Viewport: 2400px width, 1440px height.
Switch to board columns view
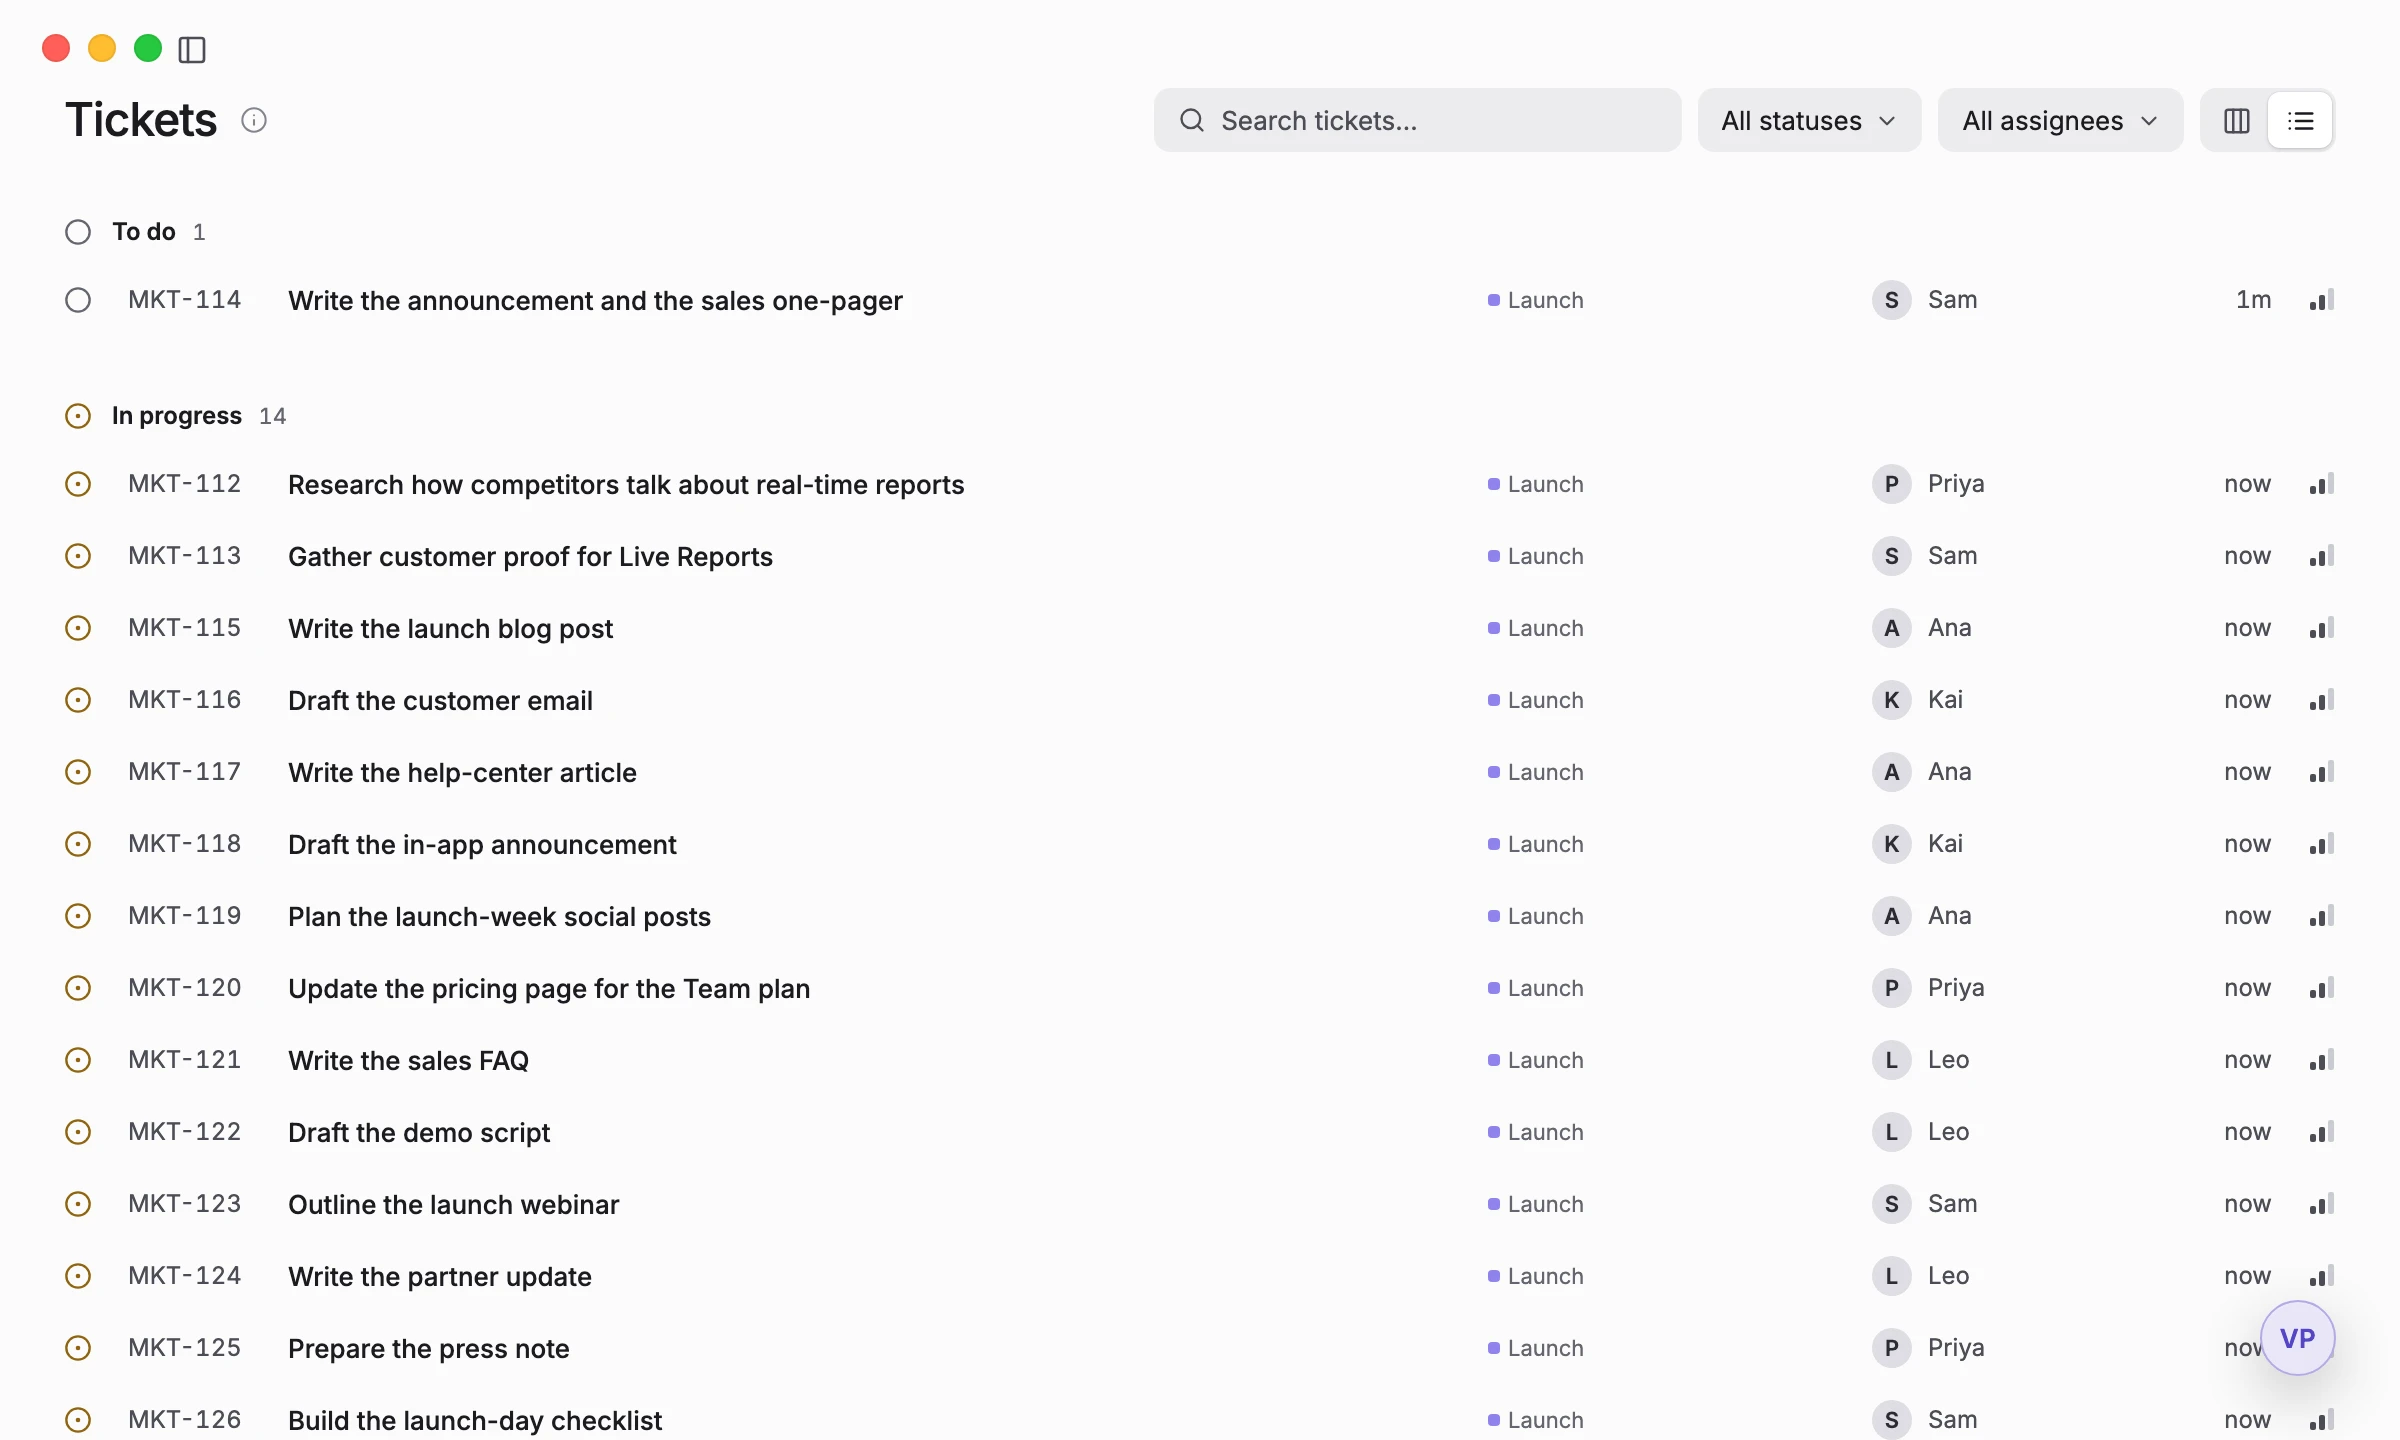pyautogui.click(x=2236, y=121)
